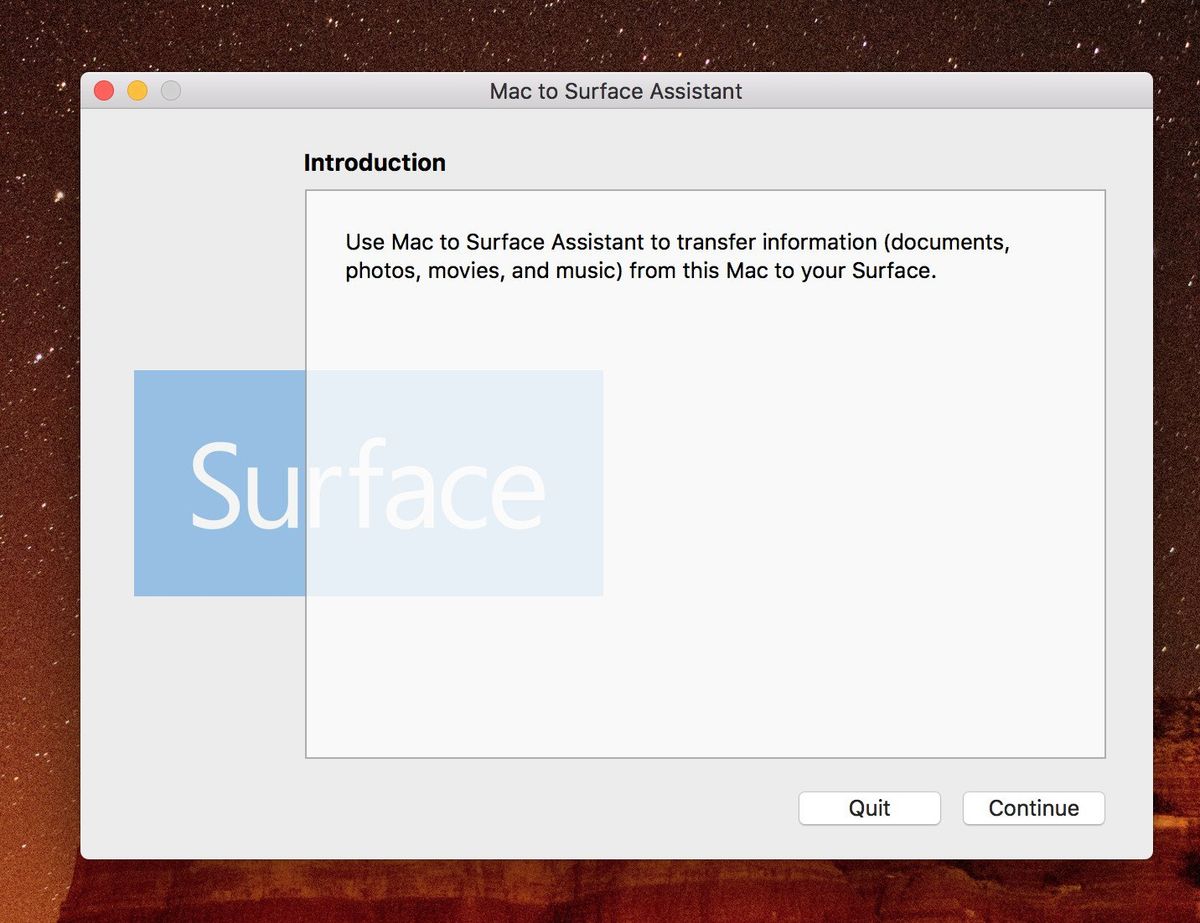Click the disabled gray zoom button
Viewport: 1200px width, 923px height.
pos(171,91)
